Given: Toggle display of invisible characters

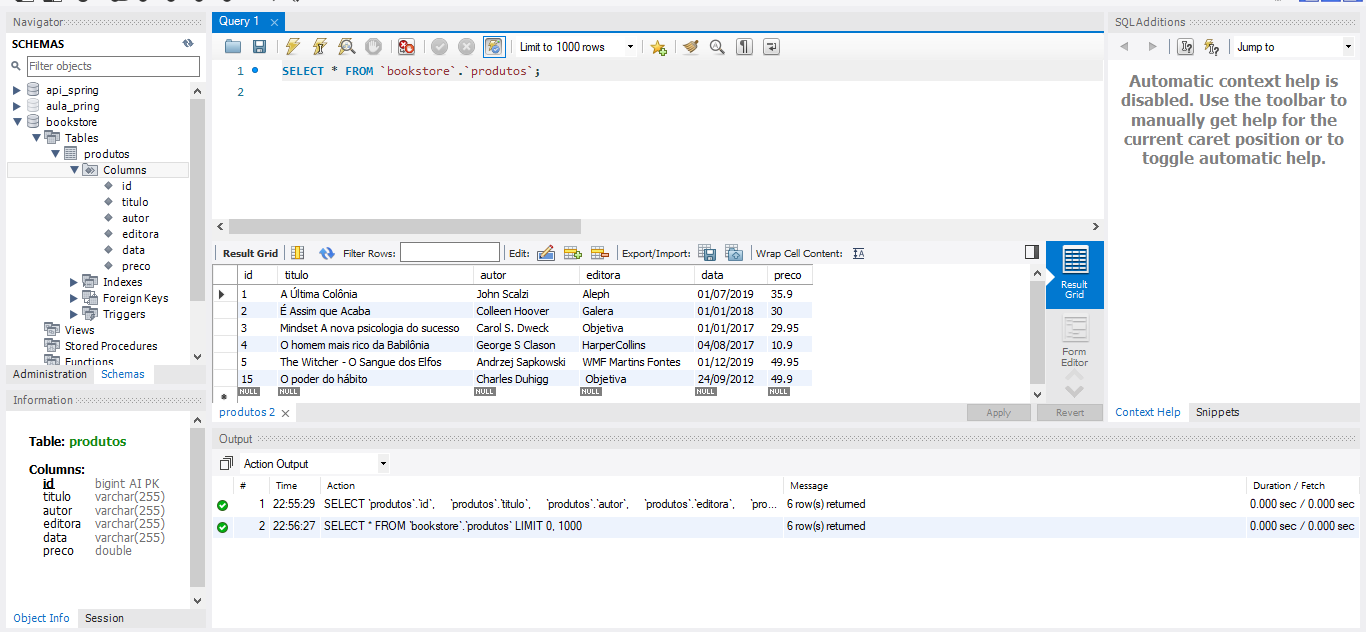Looking at the screenshot, I should (x=744, y=46).
